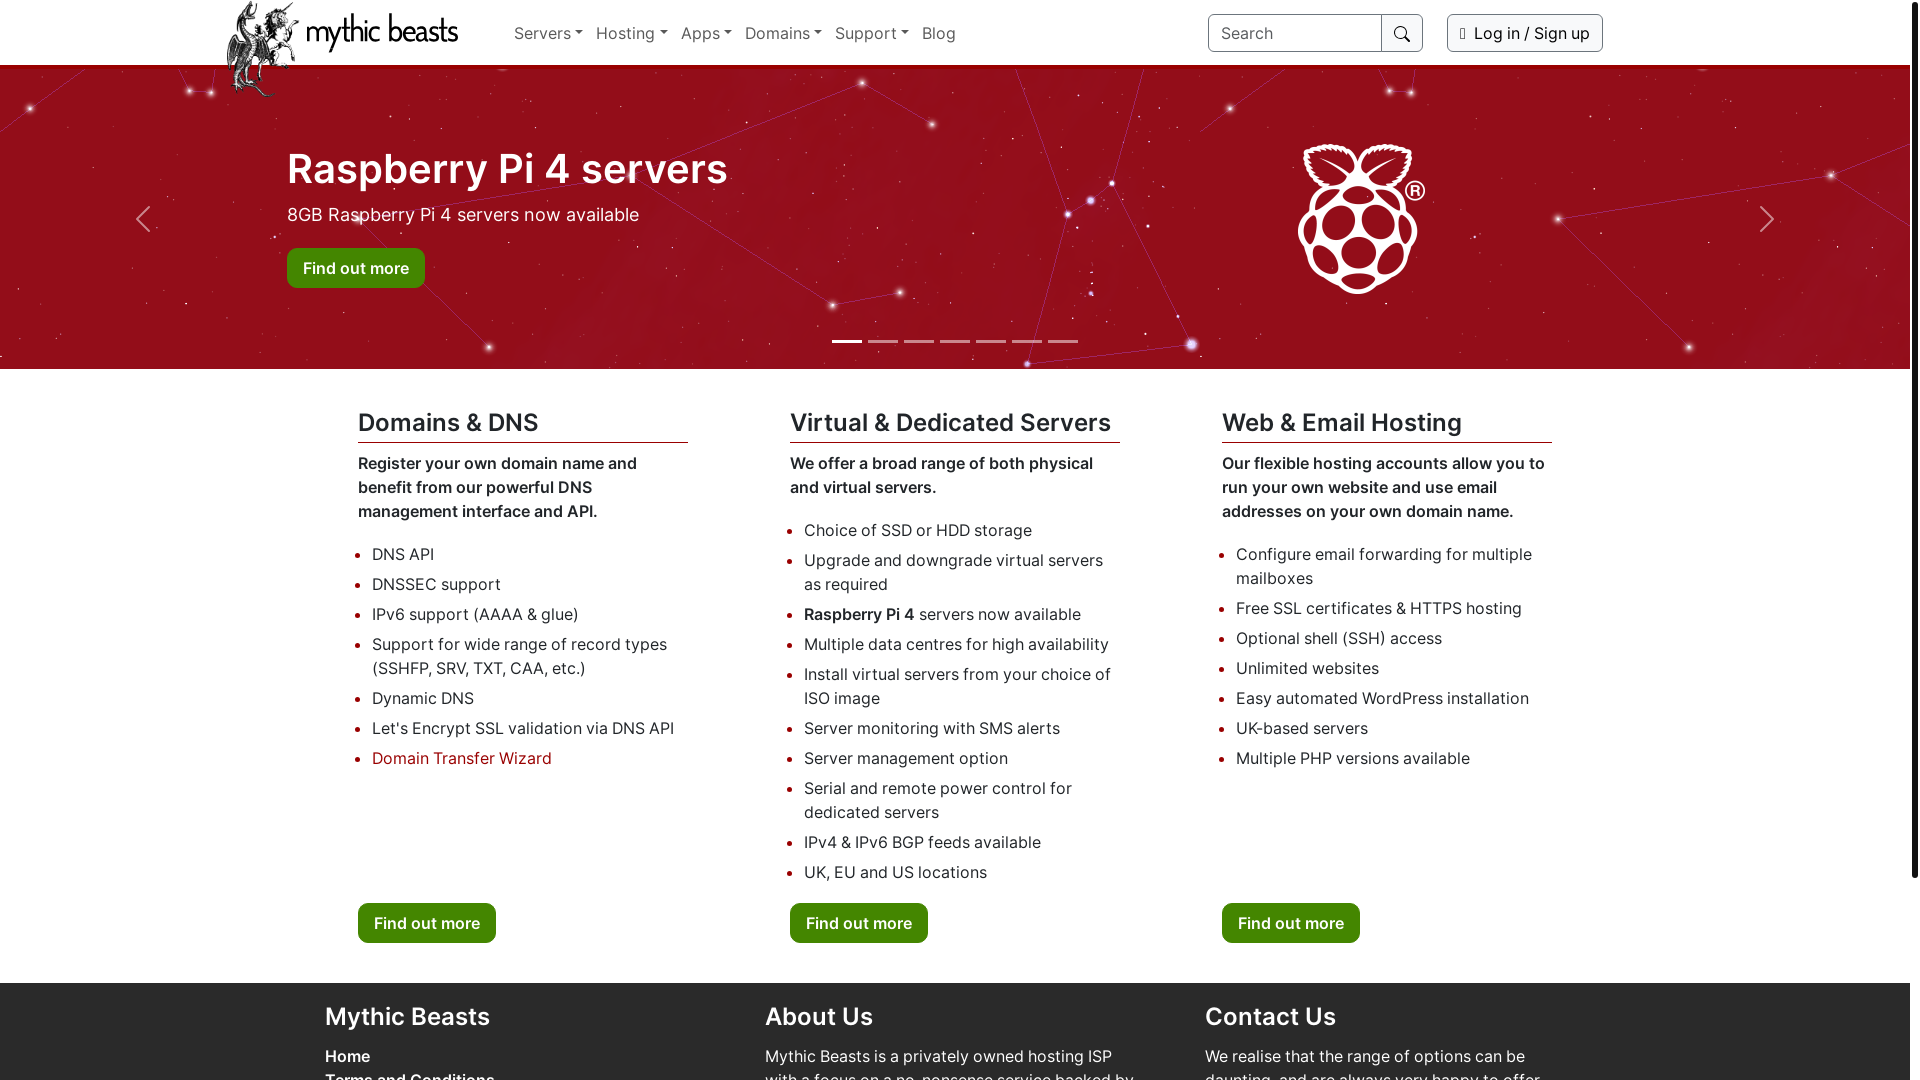The height and width of the screenshot is (1080, 1920).
Task: Click the Raspberry Pi logo image
Action: 1361,219
